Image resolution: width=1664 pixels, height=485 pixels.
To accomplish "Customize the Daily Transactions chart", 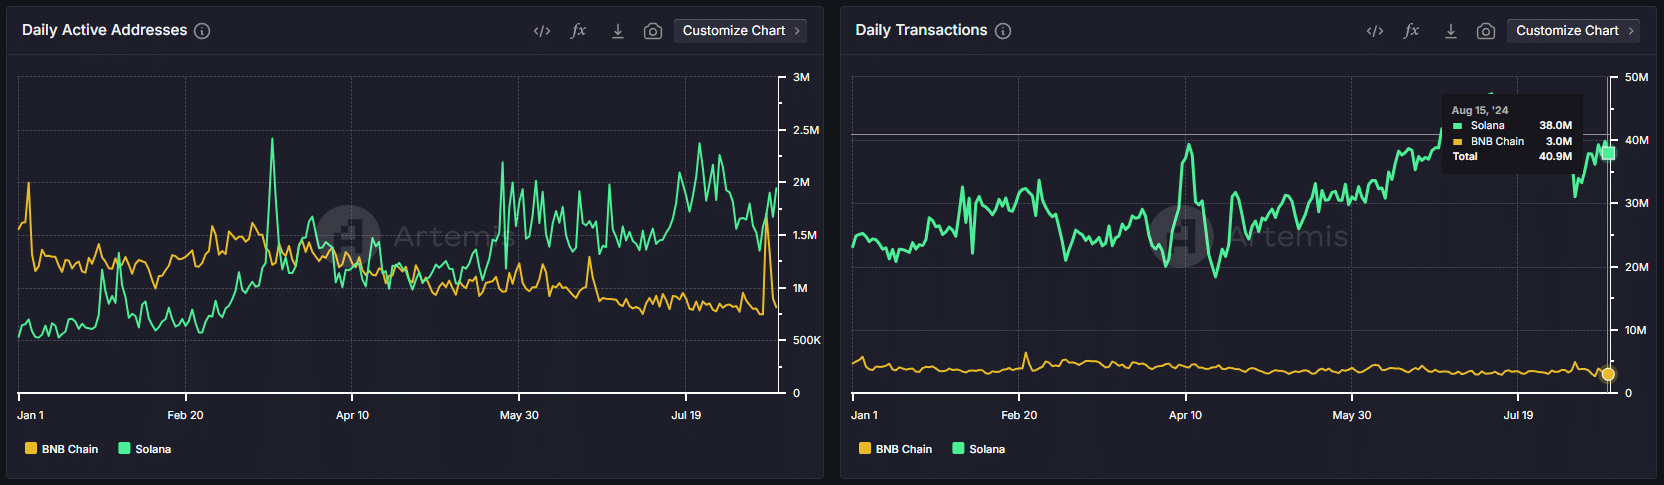I will (1574, 31).
